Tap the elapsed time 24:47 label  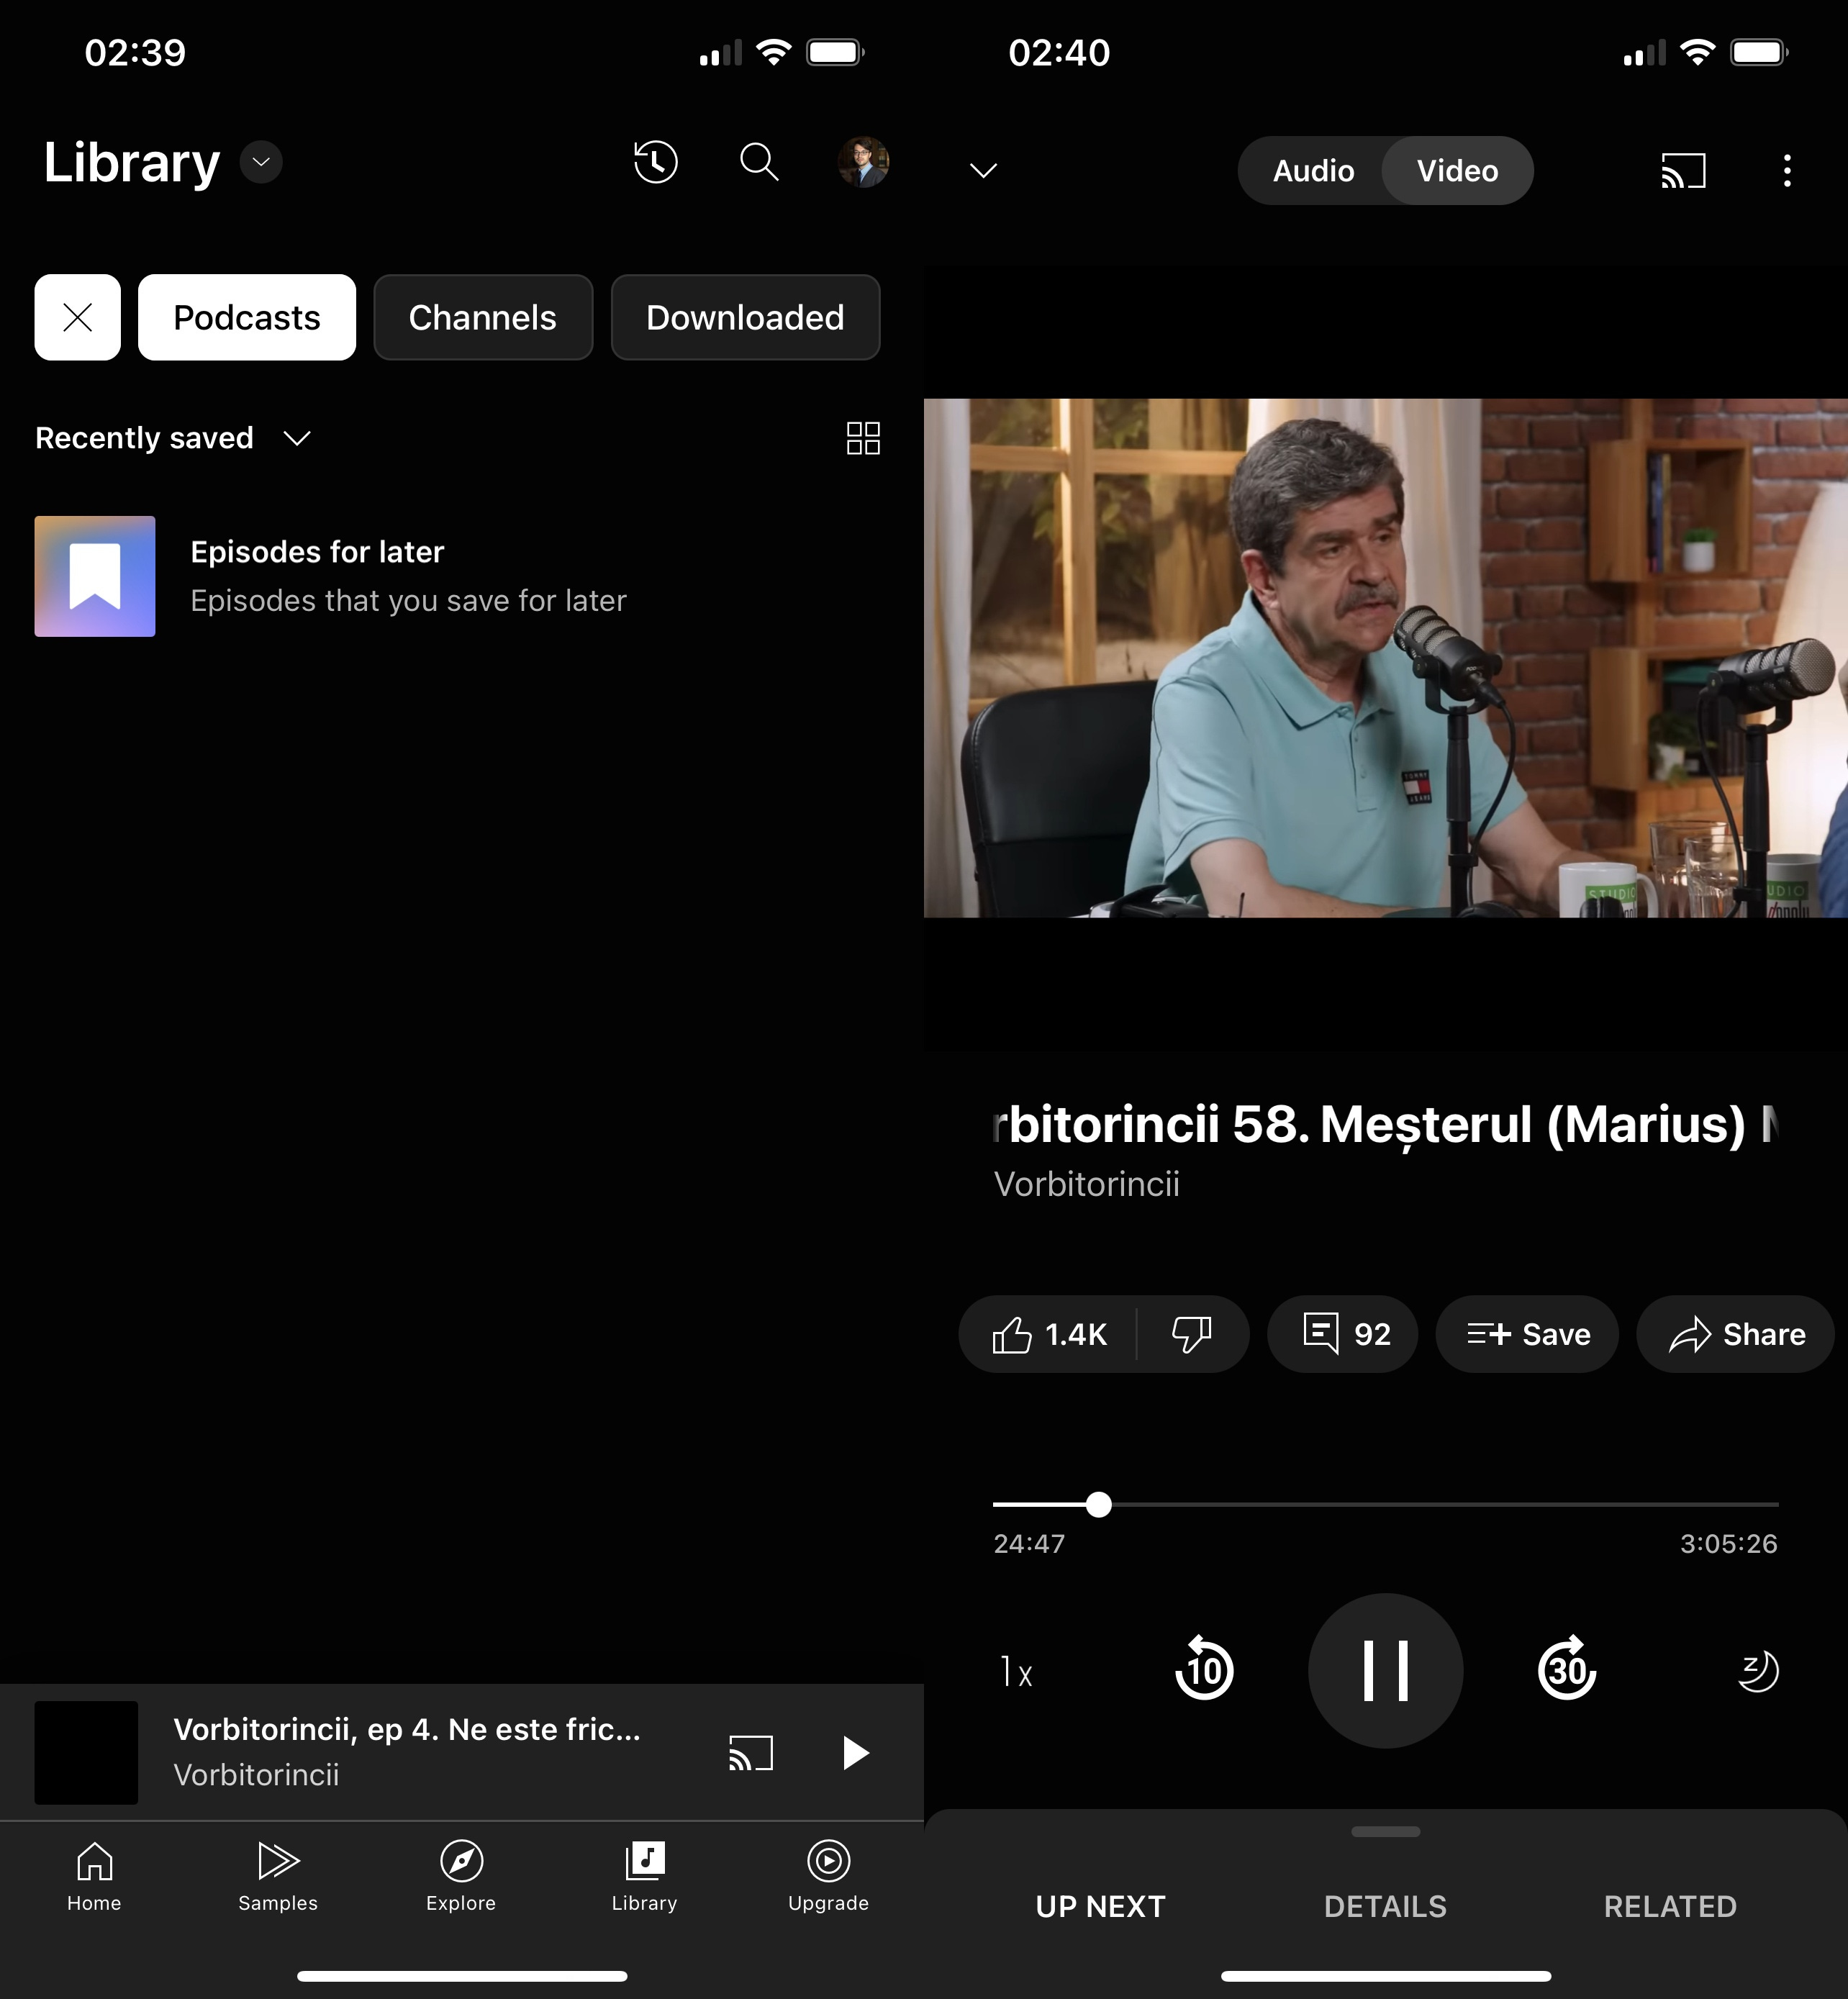[1029, 1543]
